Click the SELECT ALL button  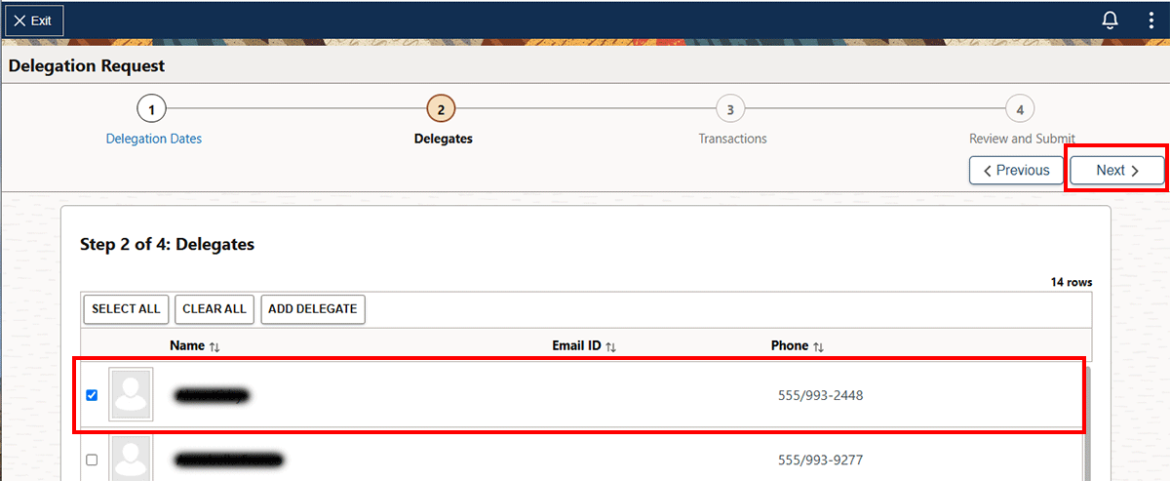click(126, 309)
